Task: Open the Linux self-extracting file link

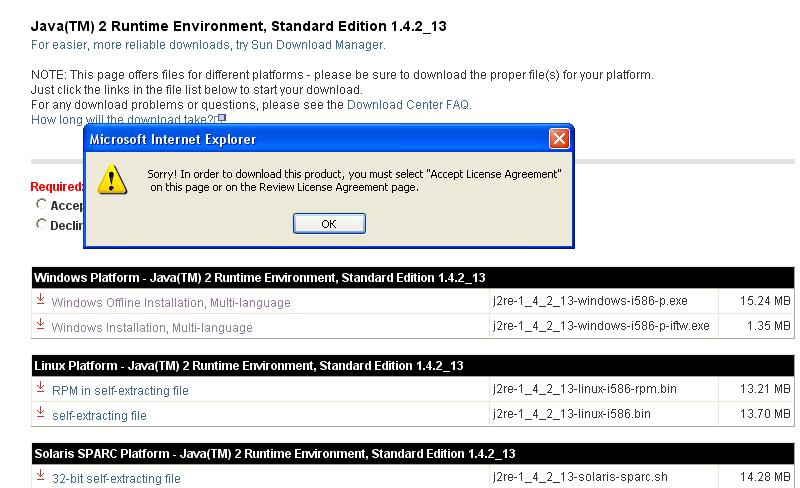Action: 99,415
